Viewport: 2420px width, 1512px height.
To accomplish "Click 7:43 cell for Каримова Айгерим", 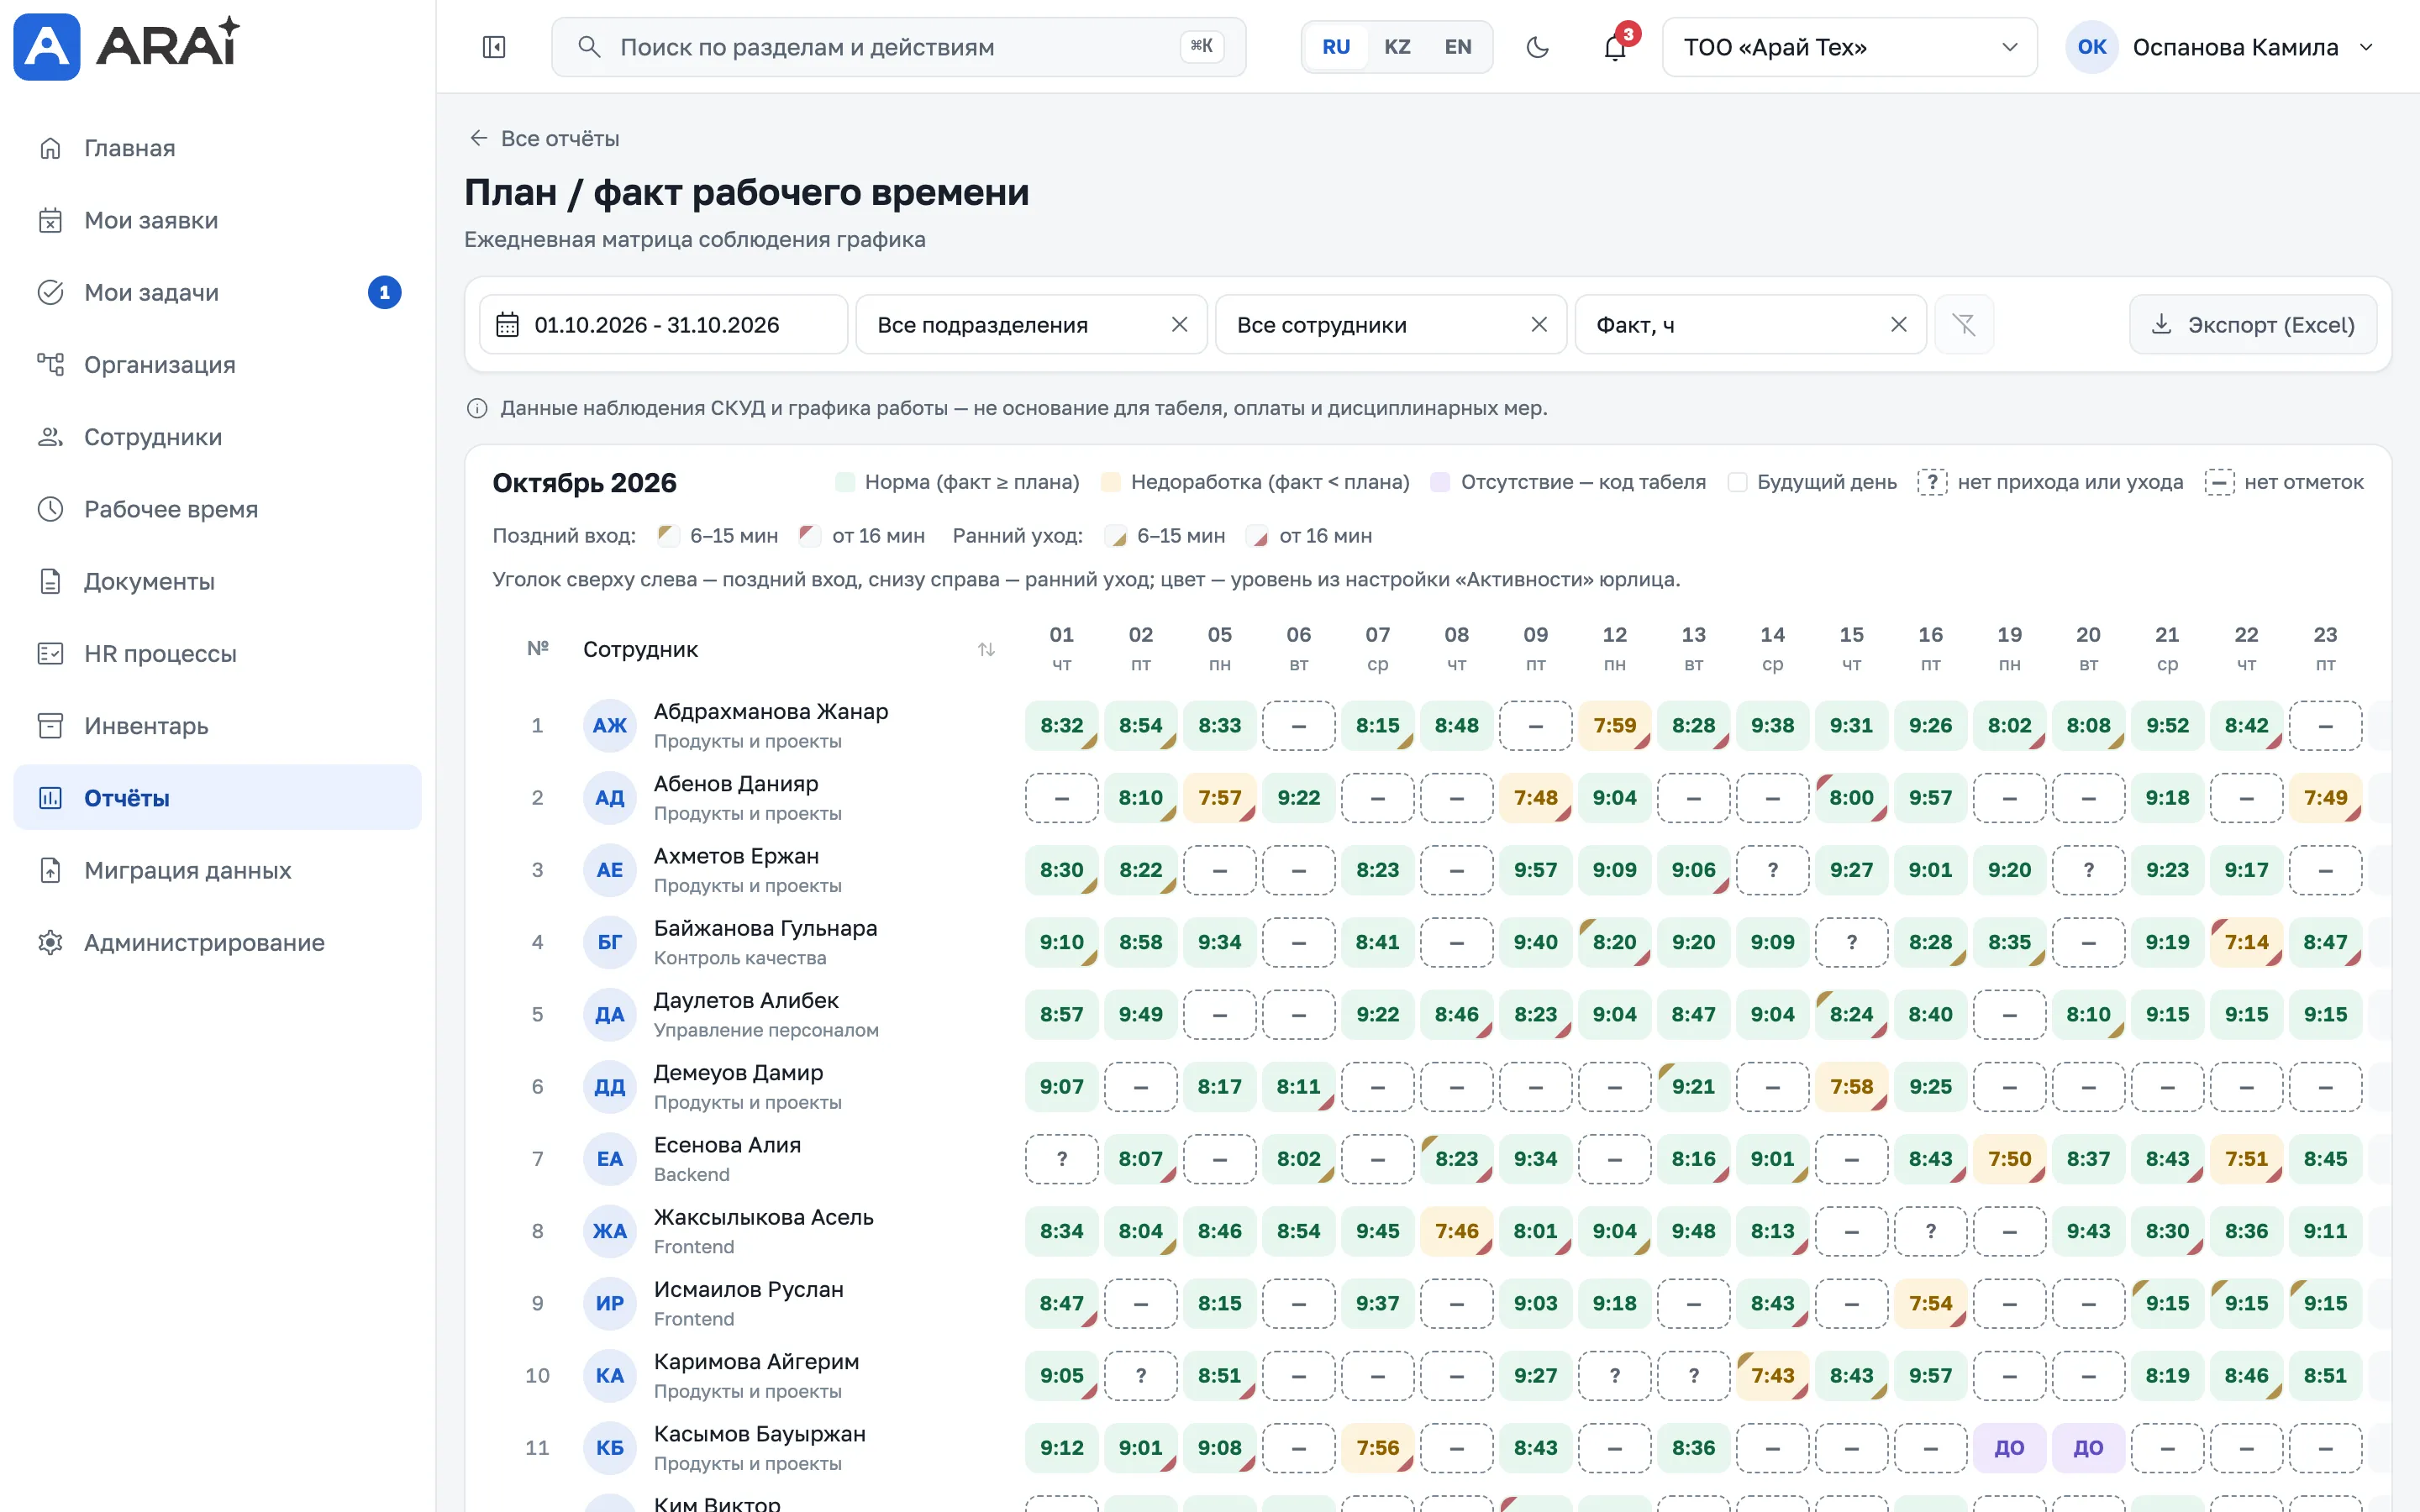I will pyautogui.click(x=1772, y=1376).
